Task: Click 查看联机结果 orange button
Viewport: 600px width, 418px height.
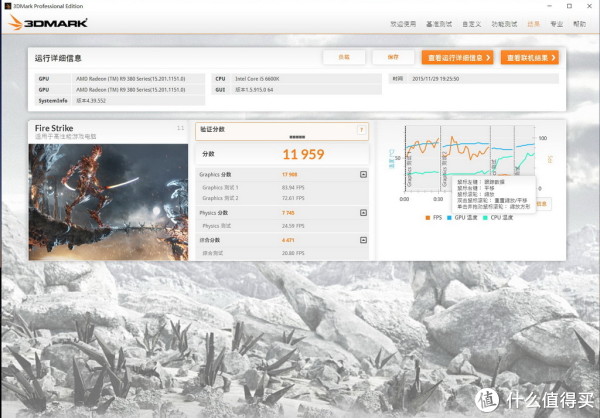Action: click(x=530, y=58)
